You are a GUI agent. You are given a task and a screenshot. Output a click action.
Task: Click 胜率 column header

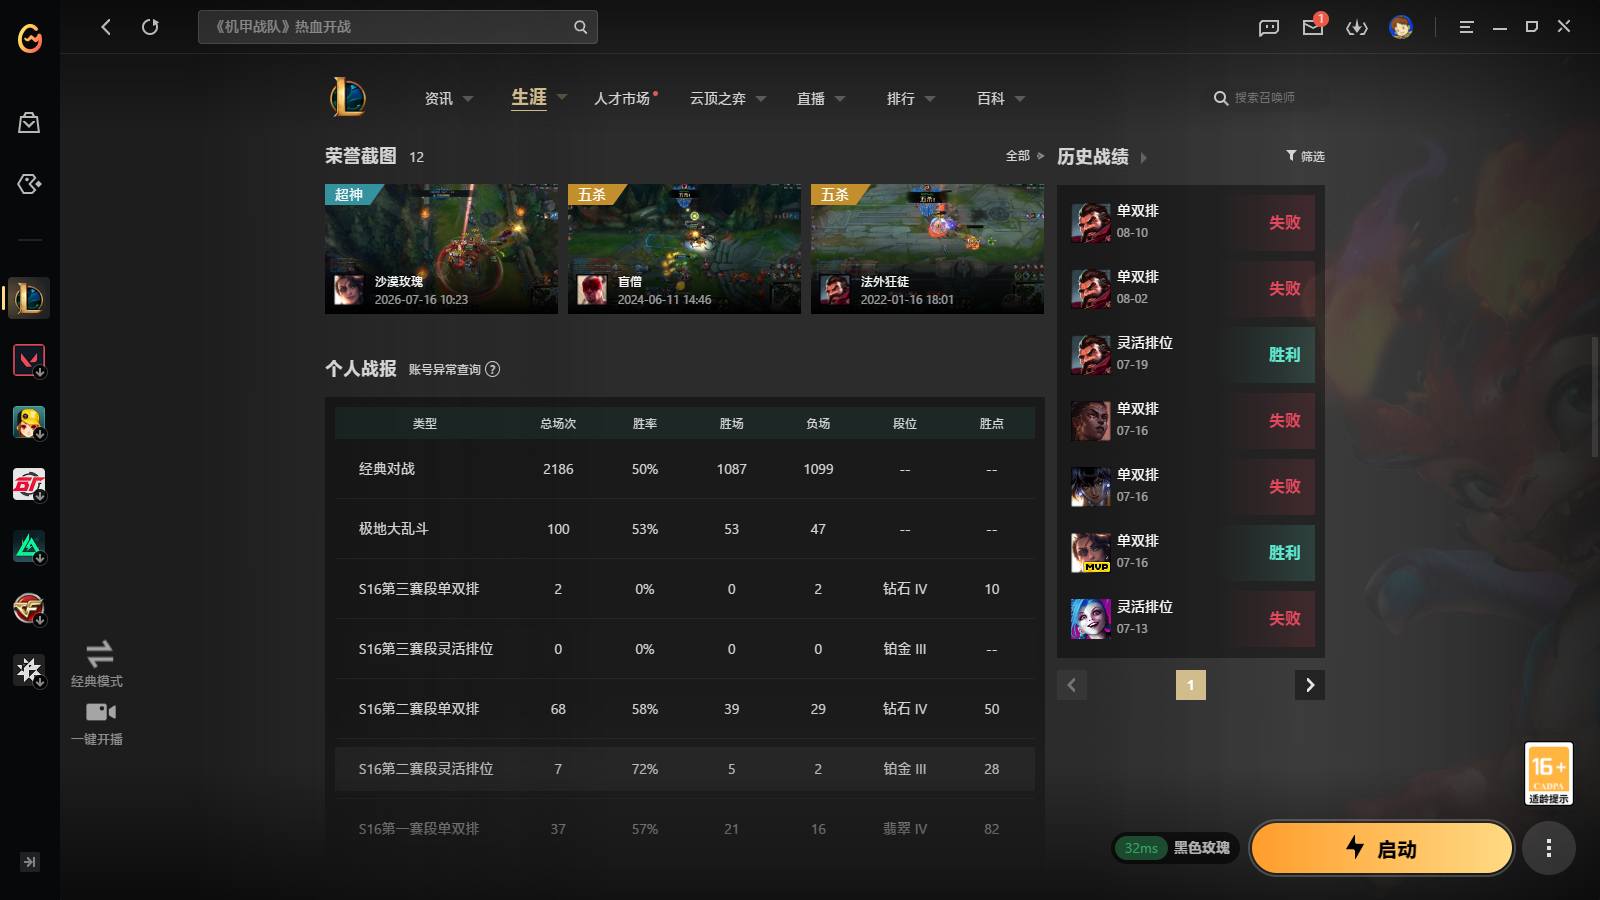point(645,424)
